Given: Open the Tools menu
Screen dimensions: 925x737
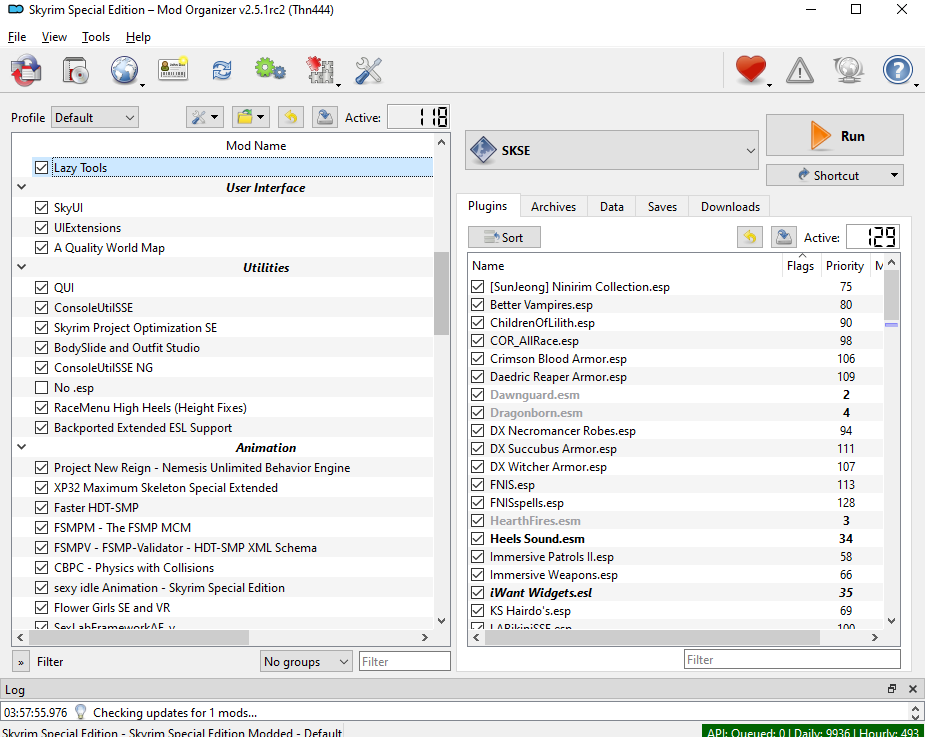Looking at the screenshot, I should tap(96, 37).
